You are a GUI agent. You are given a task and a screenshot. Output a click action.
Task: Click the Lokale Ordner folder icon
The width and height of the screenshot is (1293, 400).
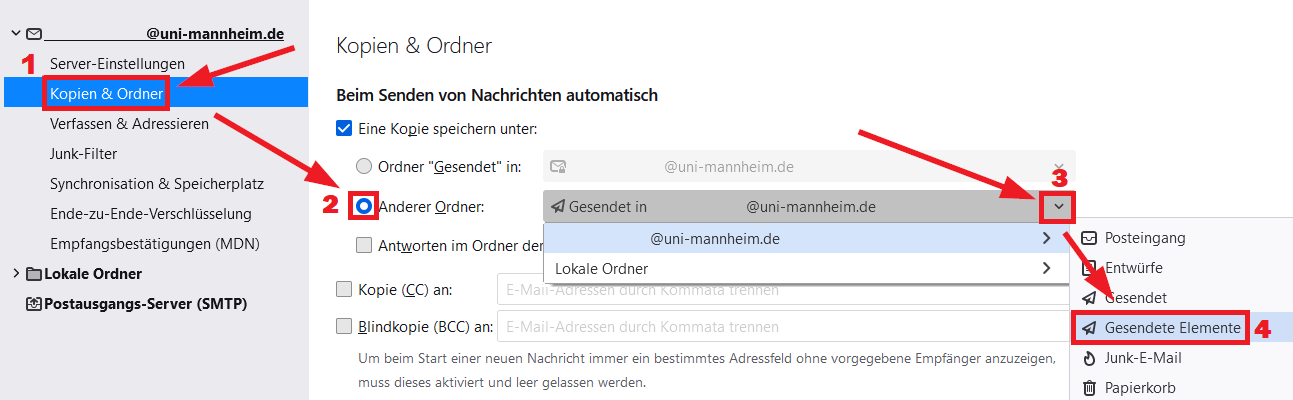pyautogui.click(x=34, y=274)
